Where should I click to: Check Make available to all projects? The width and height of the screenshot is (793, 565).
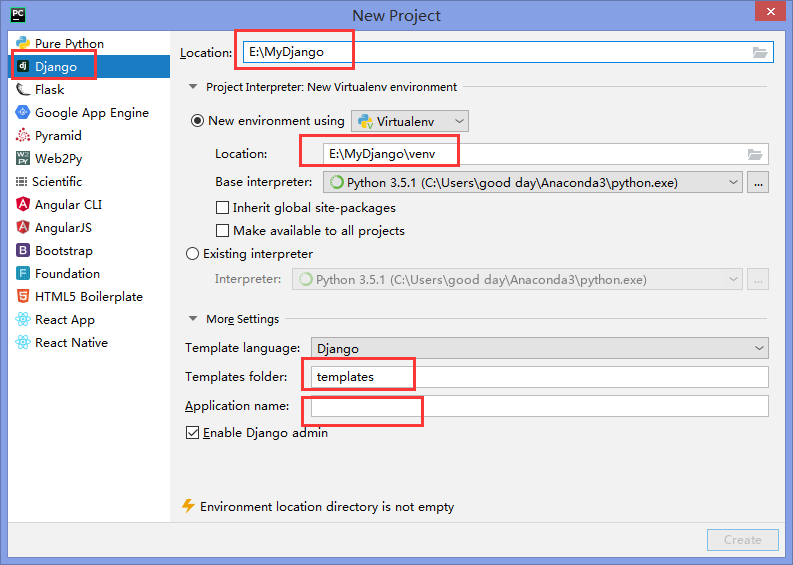[222, 231]
